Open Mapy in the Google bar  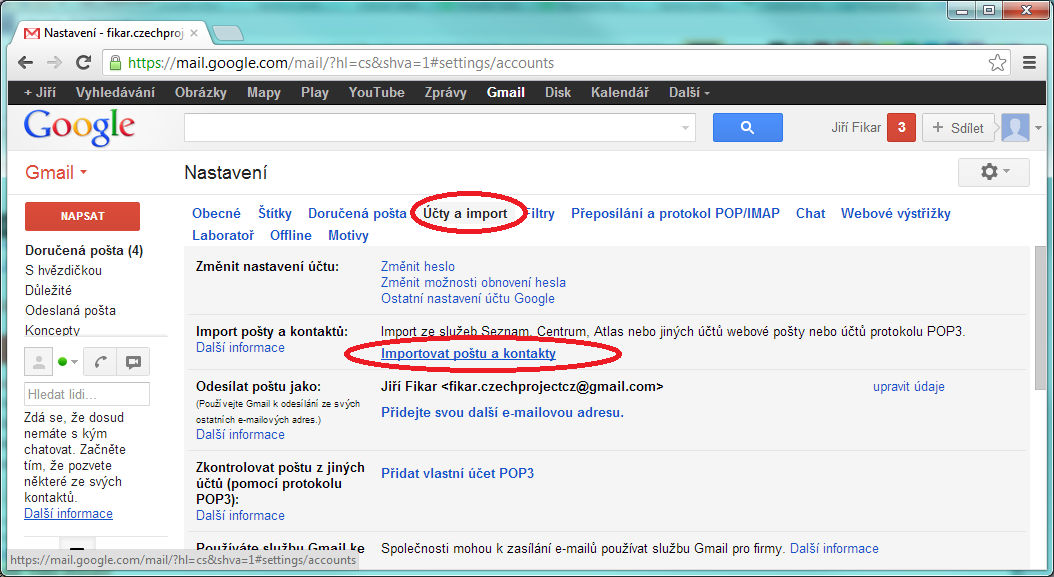(x=264, y=93)
